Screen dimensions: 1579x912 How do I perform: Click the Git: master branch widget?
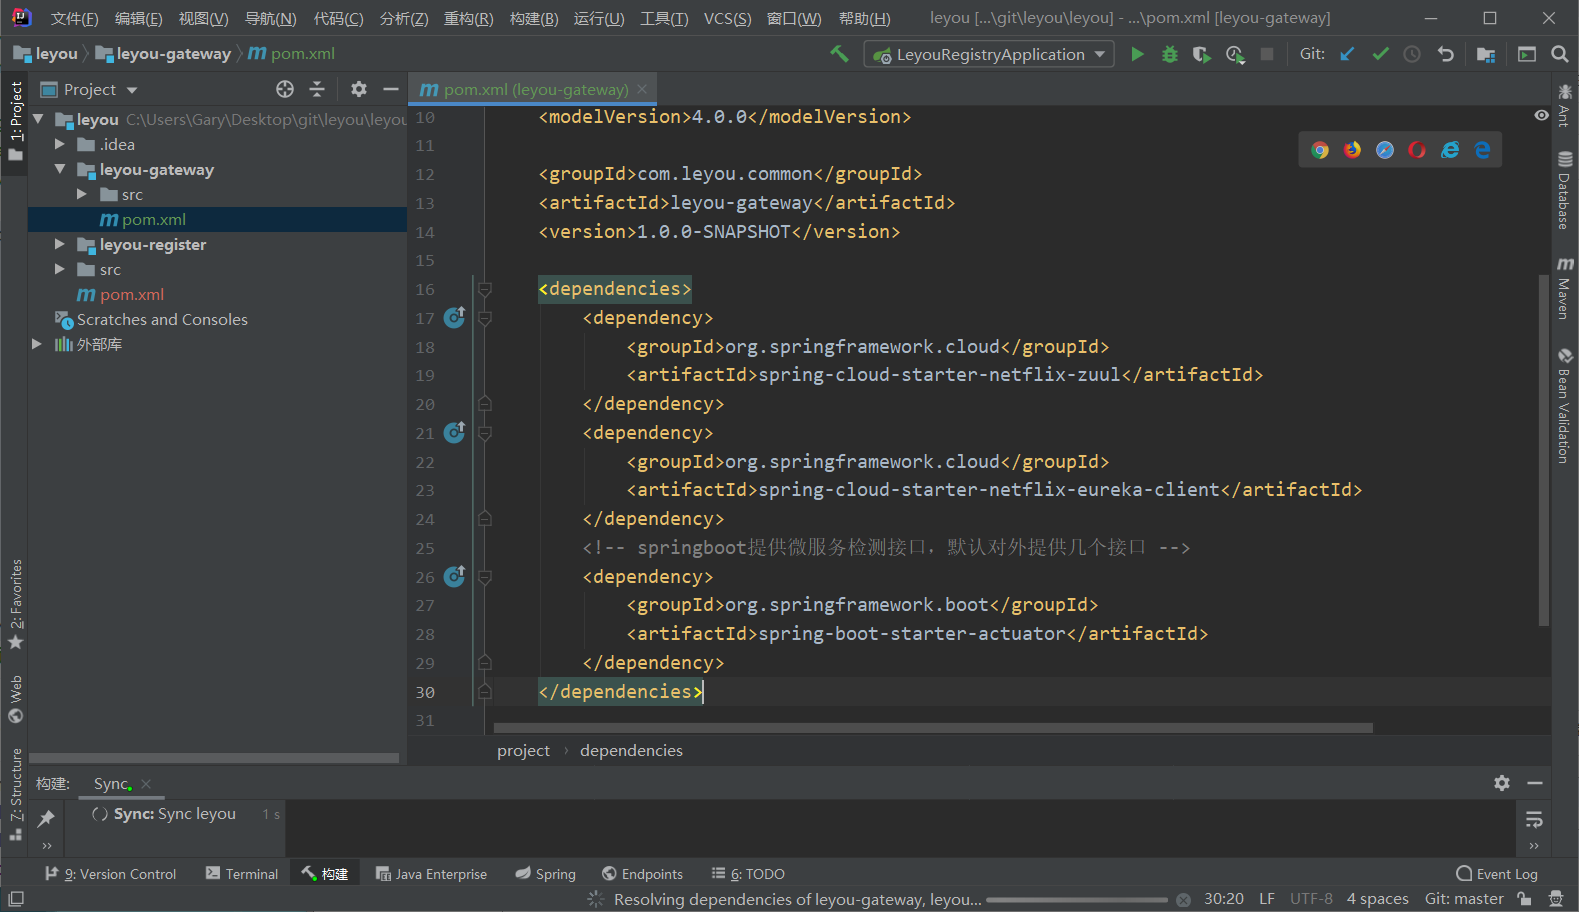click(1464, 899)
